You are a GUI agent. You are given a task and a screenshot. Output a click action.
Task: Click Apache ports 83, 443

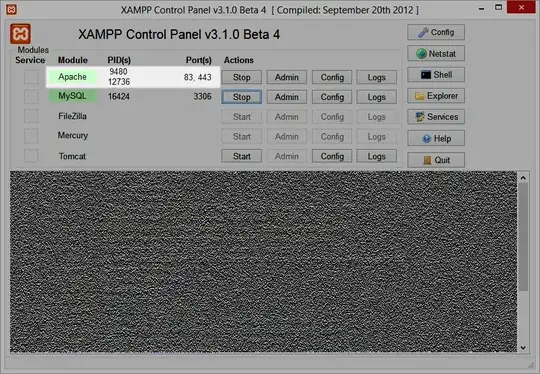(x=197, y=77)
